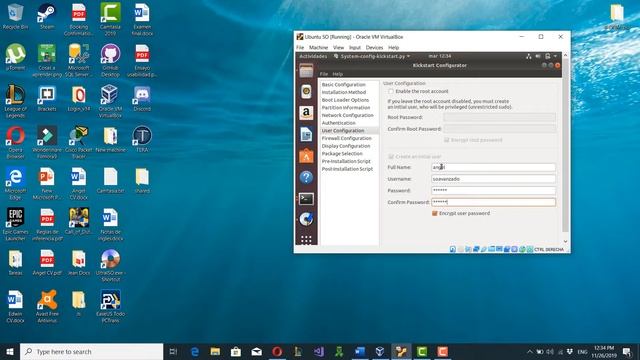Open VirtualBox File menu
640x360 pixels.
pyautogui.click(x=300, y=48)
